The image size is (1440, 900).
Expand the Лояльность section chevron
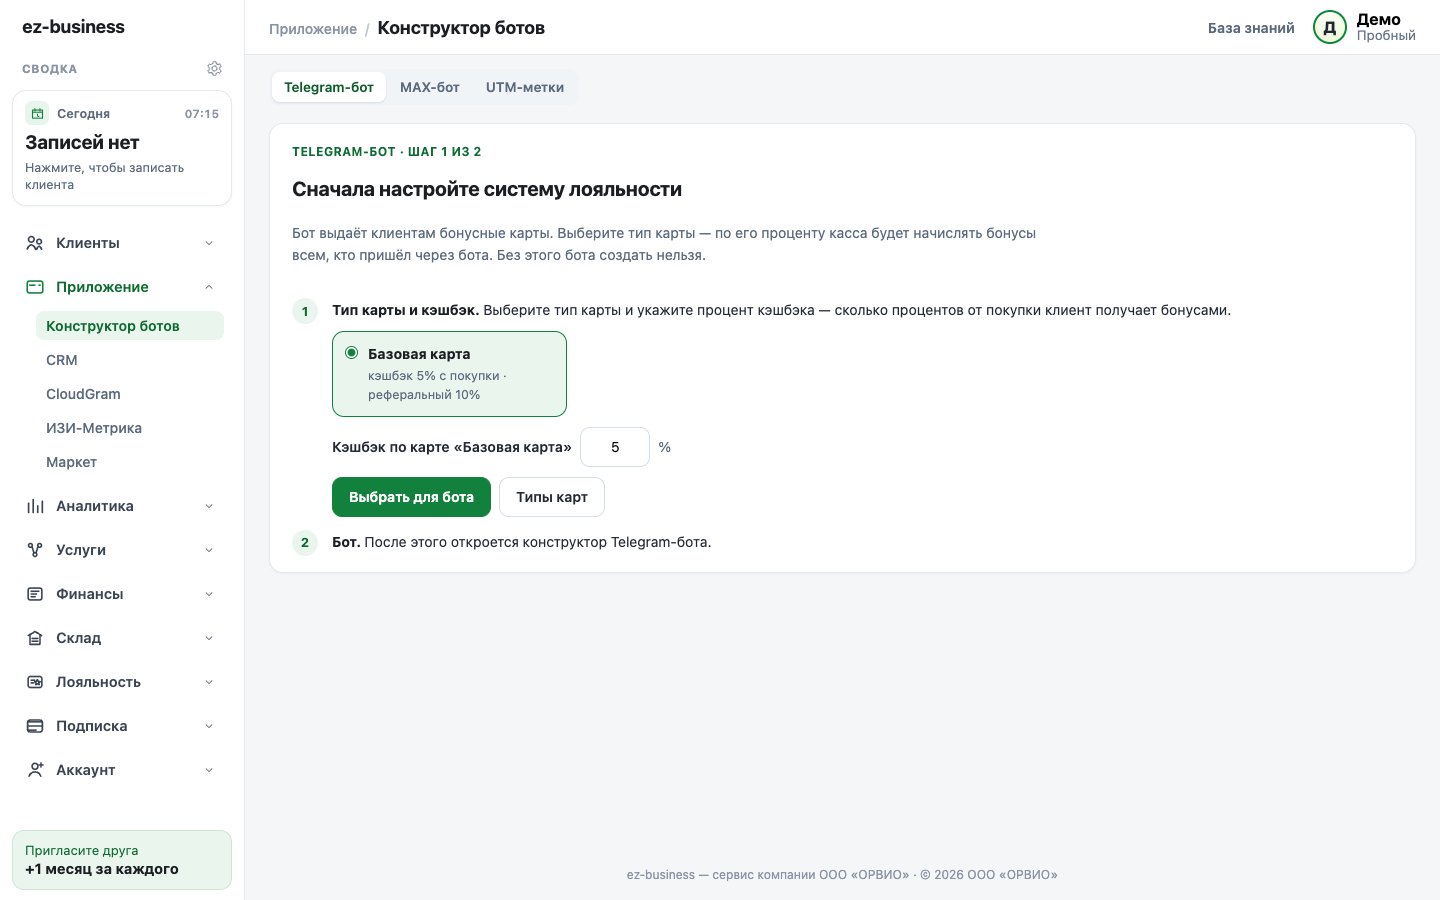tap(209, 682)
